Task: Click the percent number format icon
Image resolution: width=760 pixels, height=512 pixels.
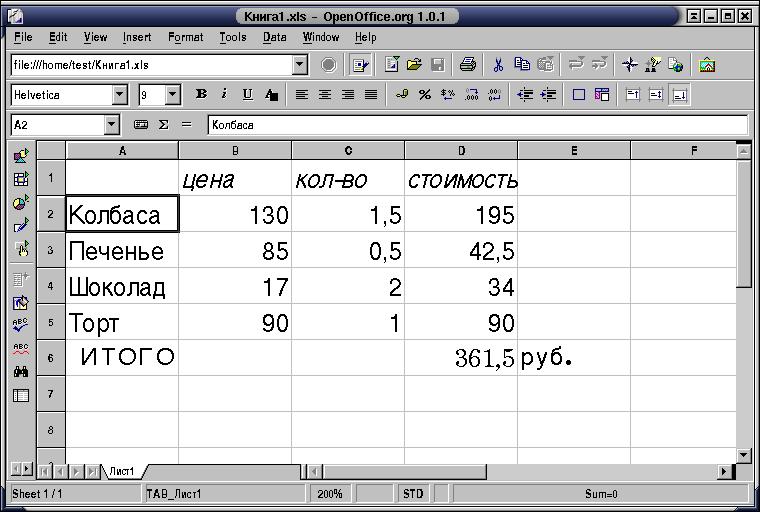Action: click(424, 95)
